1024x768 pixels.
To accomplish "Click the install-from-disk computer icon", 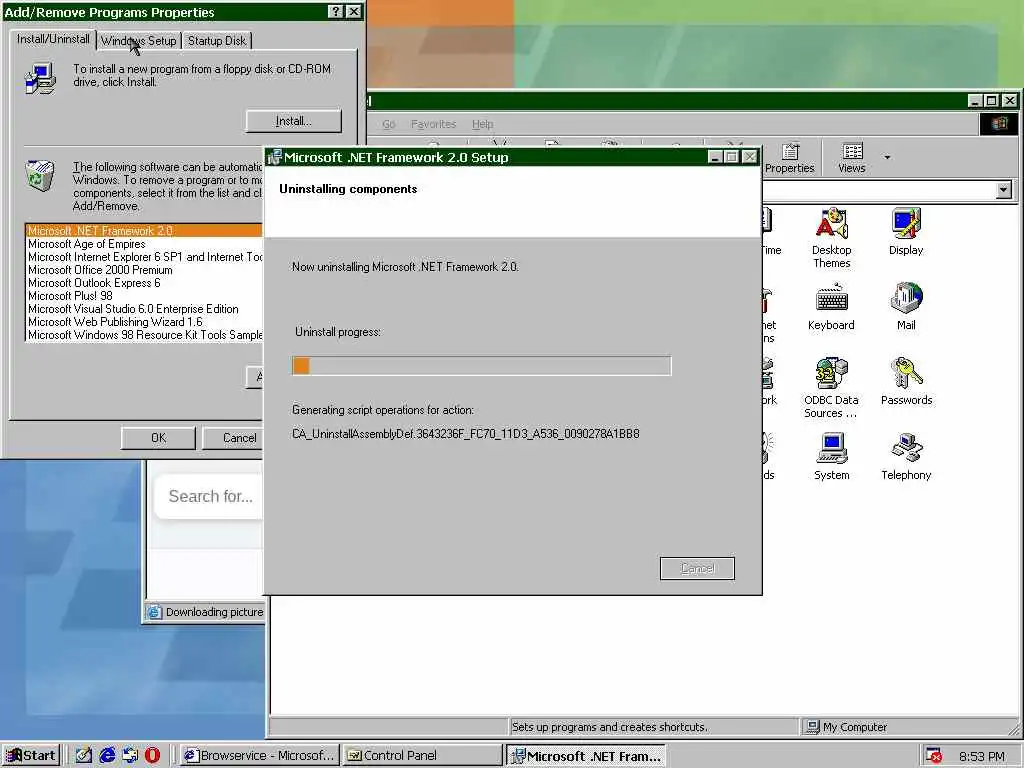I will pos(40,78).
